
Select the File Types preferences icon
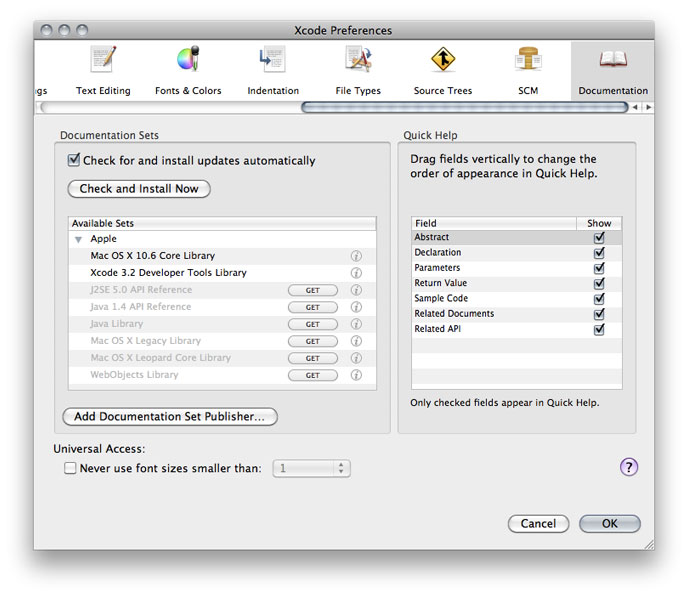click(x=357, y=68)
